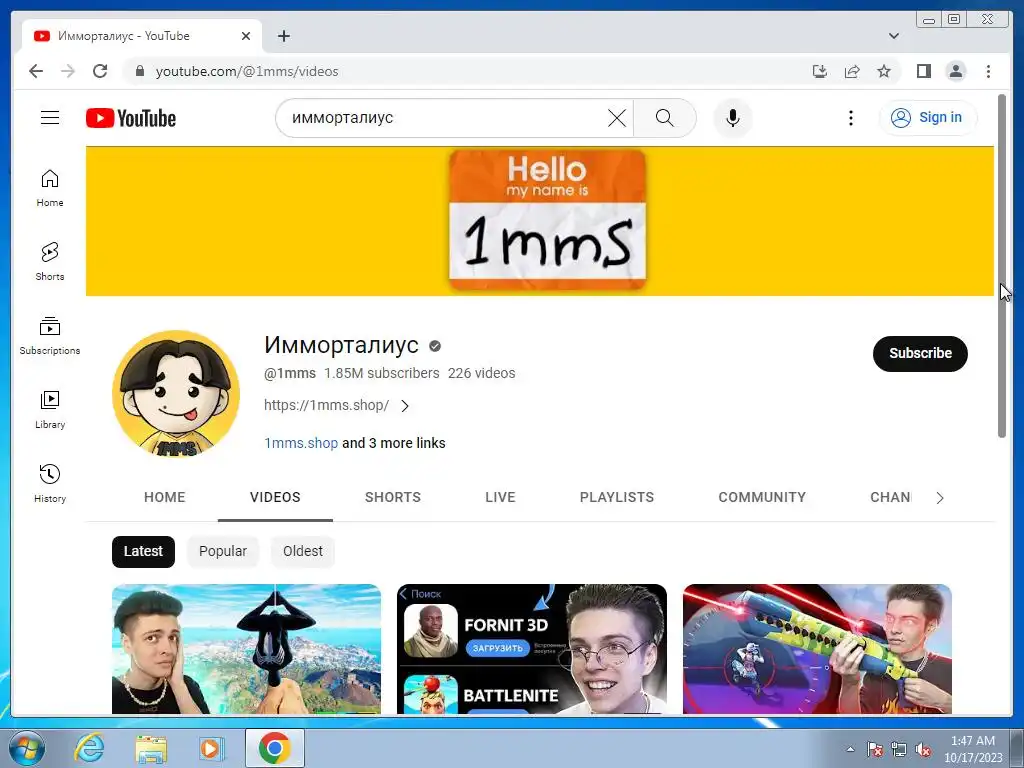1024x768 pixels.
Task: Select the Latest sort chip
Action: (143, 551)
